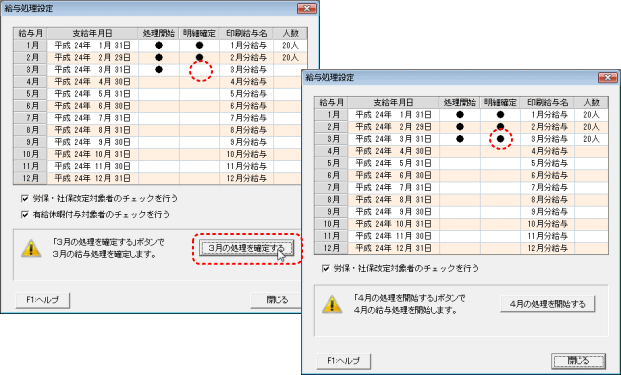Click the 3月の処理を確定する button

pyautogui.click(x=246, y=248)
